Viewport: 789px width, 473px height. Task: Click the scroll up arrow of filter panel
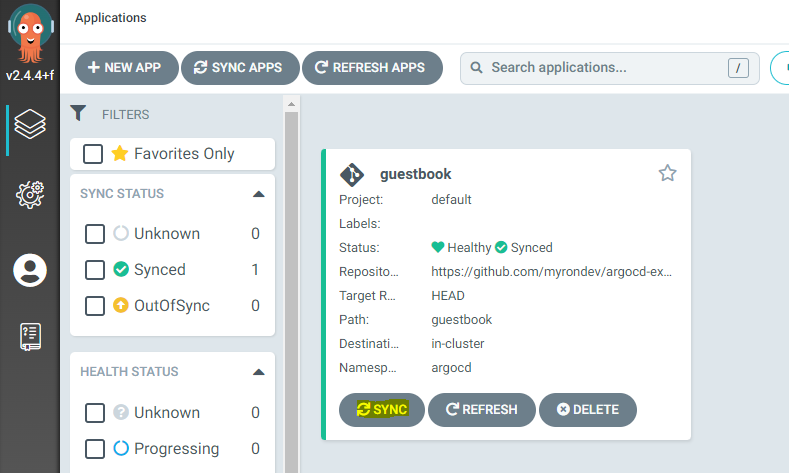click(291, 104)
